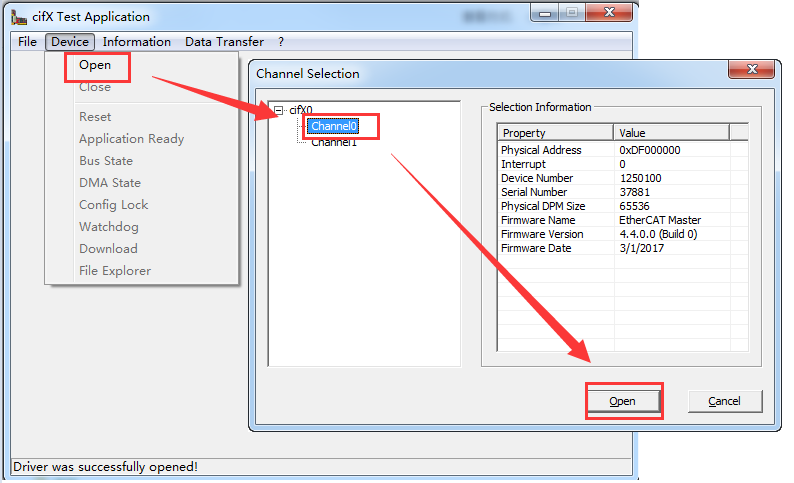Minimize the cifX Test Application window
The height and width of the screenshot is (483, 794).
click(x=545, y=13)
